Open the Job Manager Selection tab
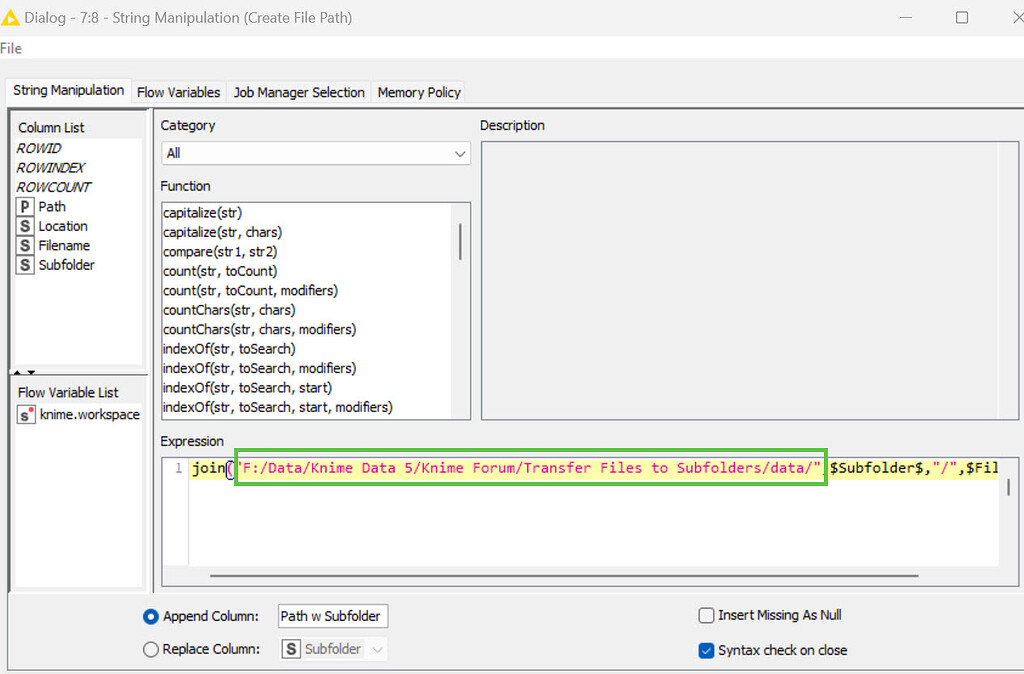Screen dimensions: 1024x674 298,91
